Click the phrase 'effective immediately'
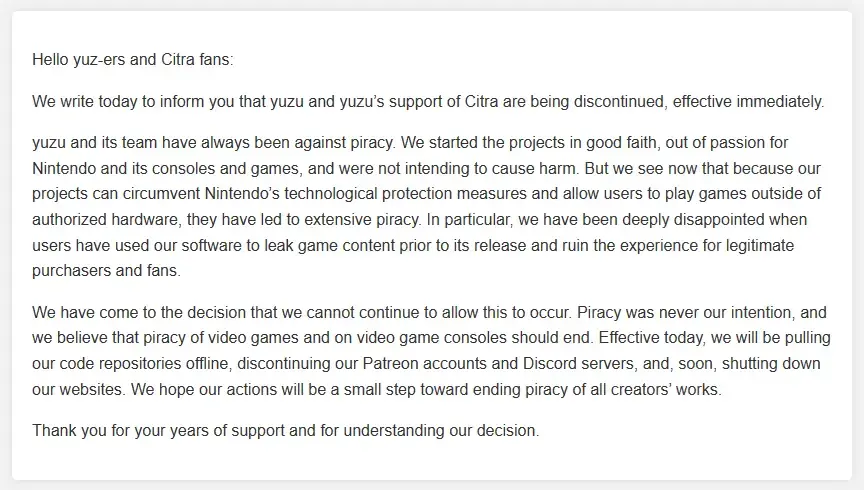The image size is (864, 490). point(748,101)
